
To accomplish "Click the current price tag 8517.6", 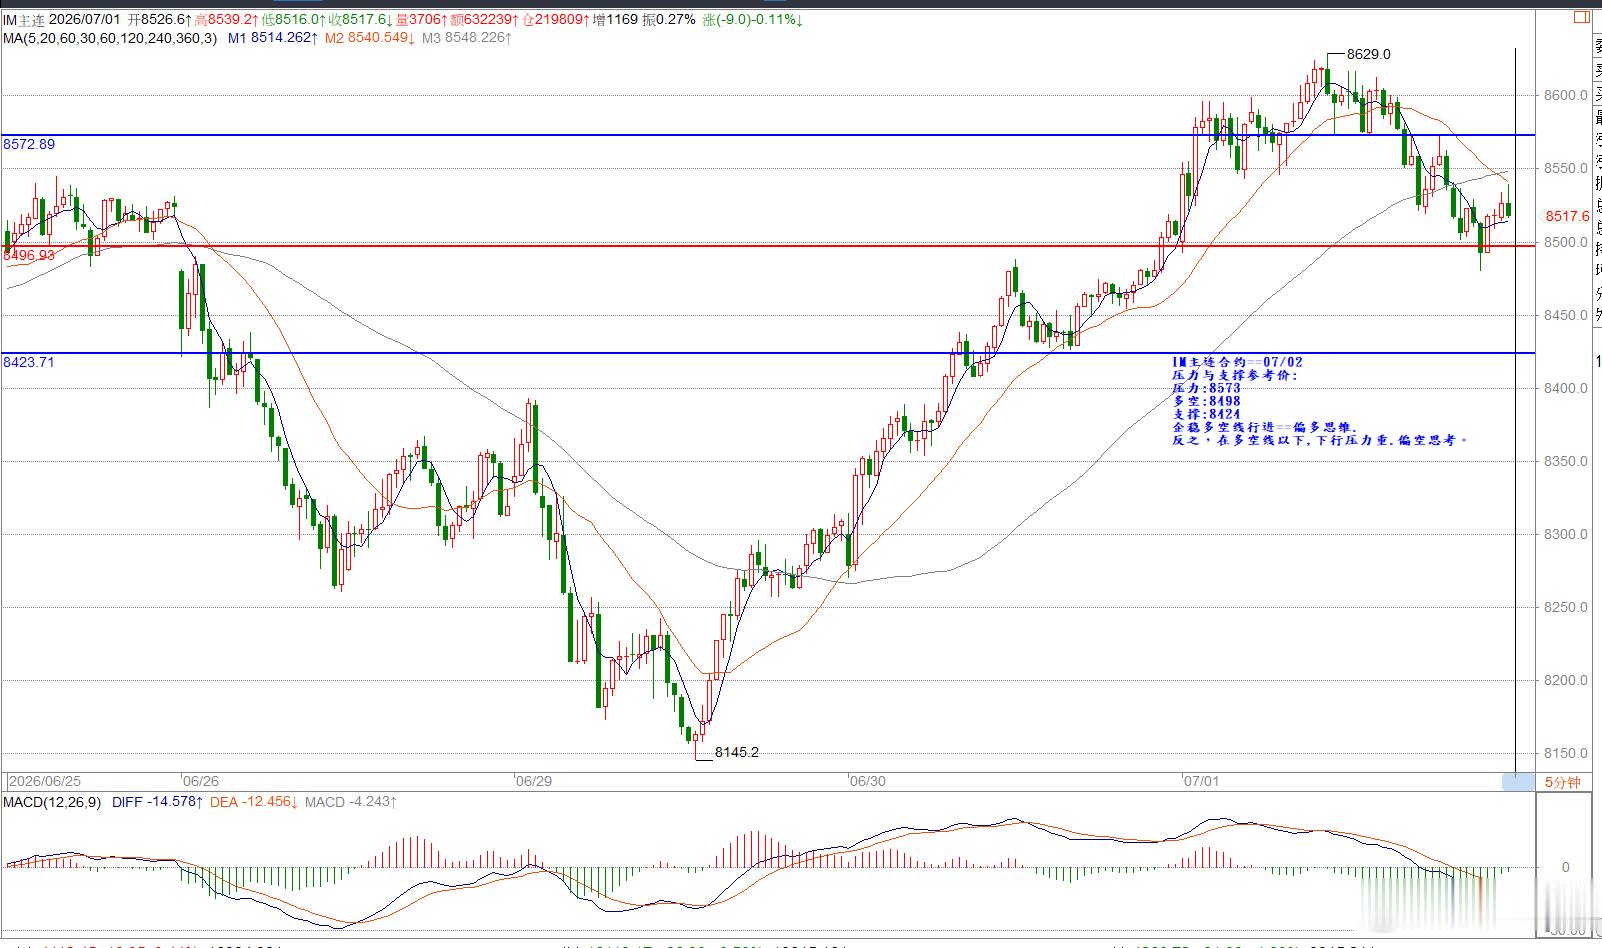I will tap(1567, 216).
